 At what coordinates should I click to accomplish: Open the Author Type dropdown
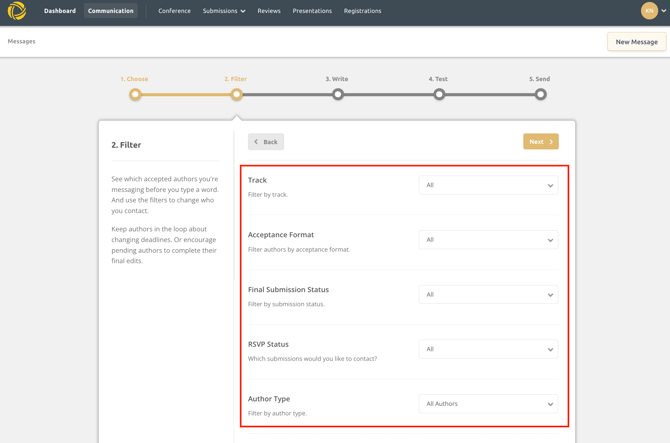tap(488, 404)
